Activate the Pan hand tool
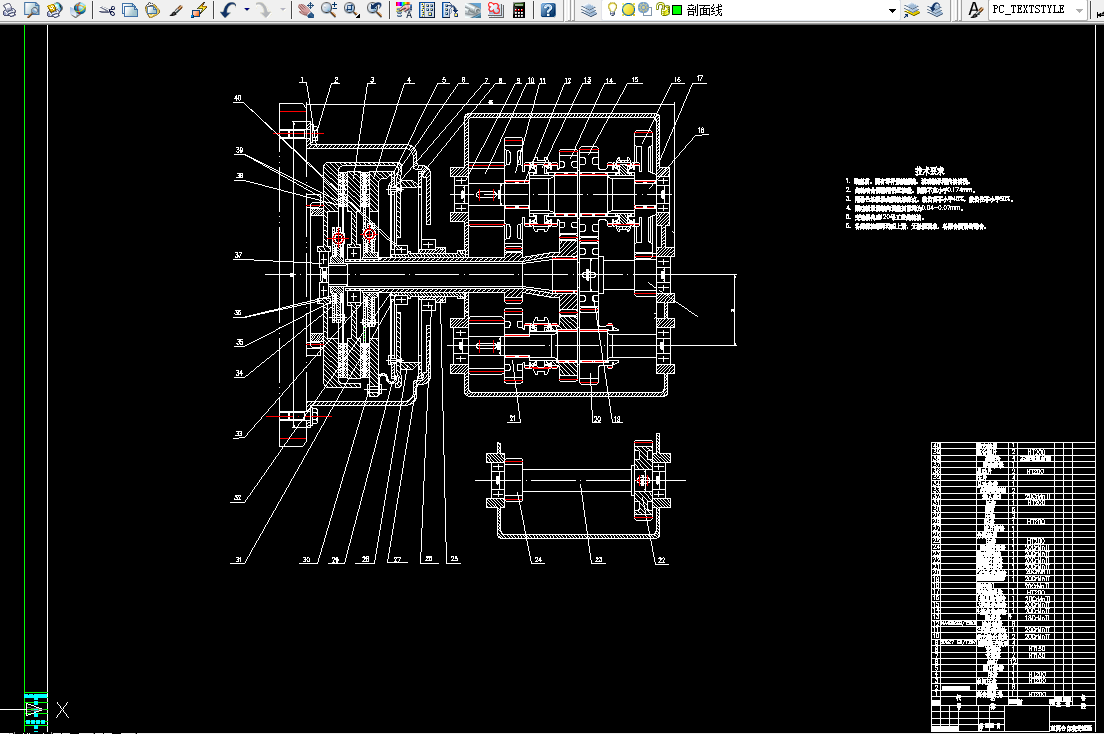Viewport: 1104px width, 734px height. click(306, 10)
